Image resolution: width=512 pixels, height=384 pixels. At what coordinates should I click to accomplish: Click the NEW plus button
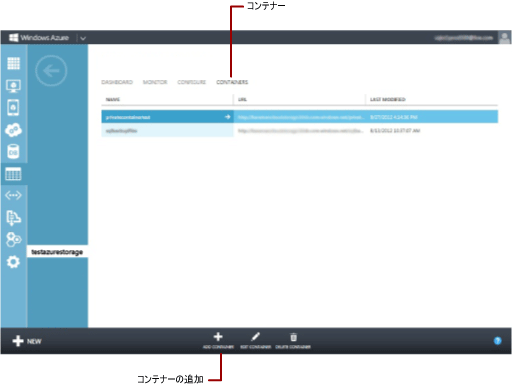pyautogui.click(x=27, y=341)
